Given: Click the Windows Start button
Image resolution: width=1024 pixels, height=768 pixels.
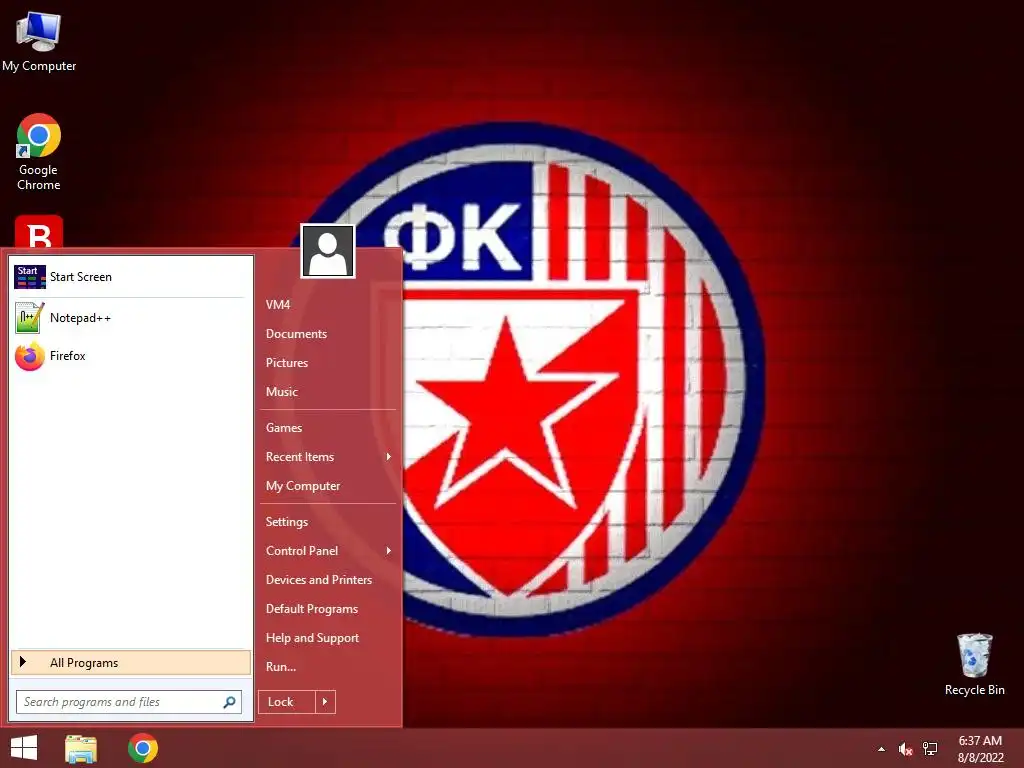Looking at the screenshot, I should (24, 748).
